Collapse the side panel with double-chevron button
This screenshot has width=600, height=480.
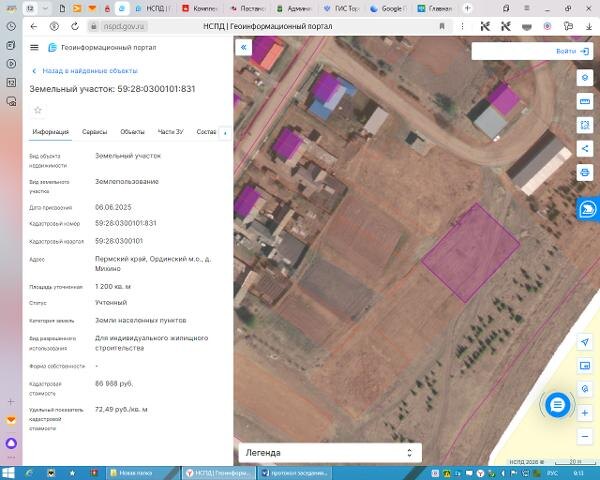coord(243,47)
